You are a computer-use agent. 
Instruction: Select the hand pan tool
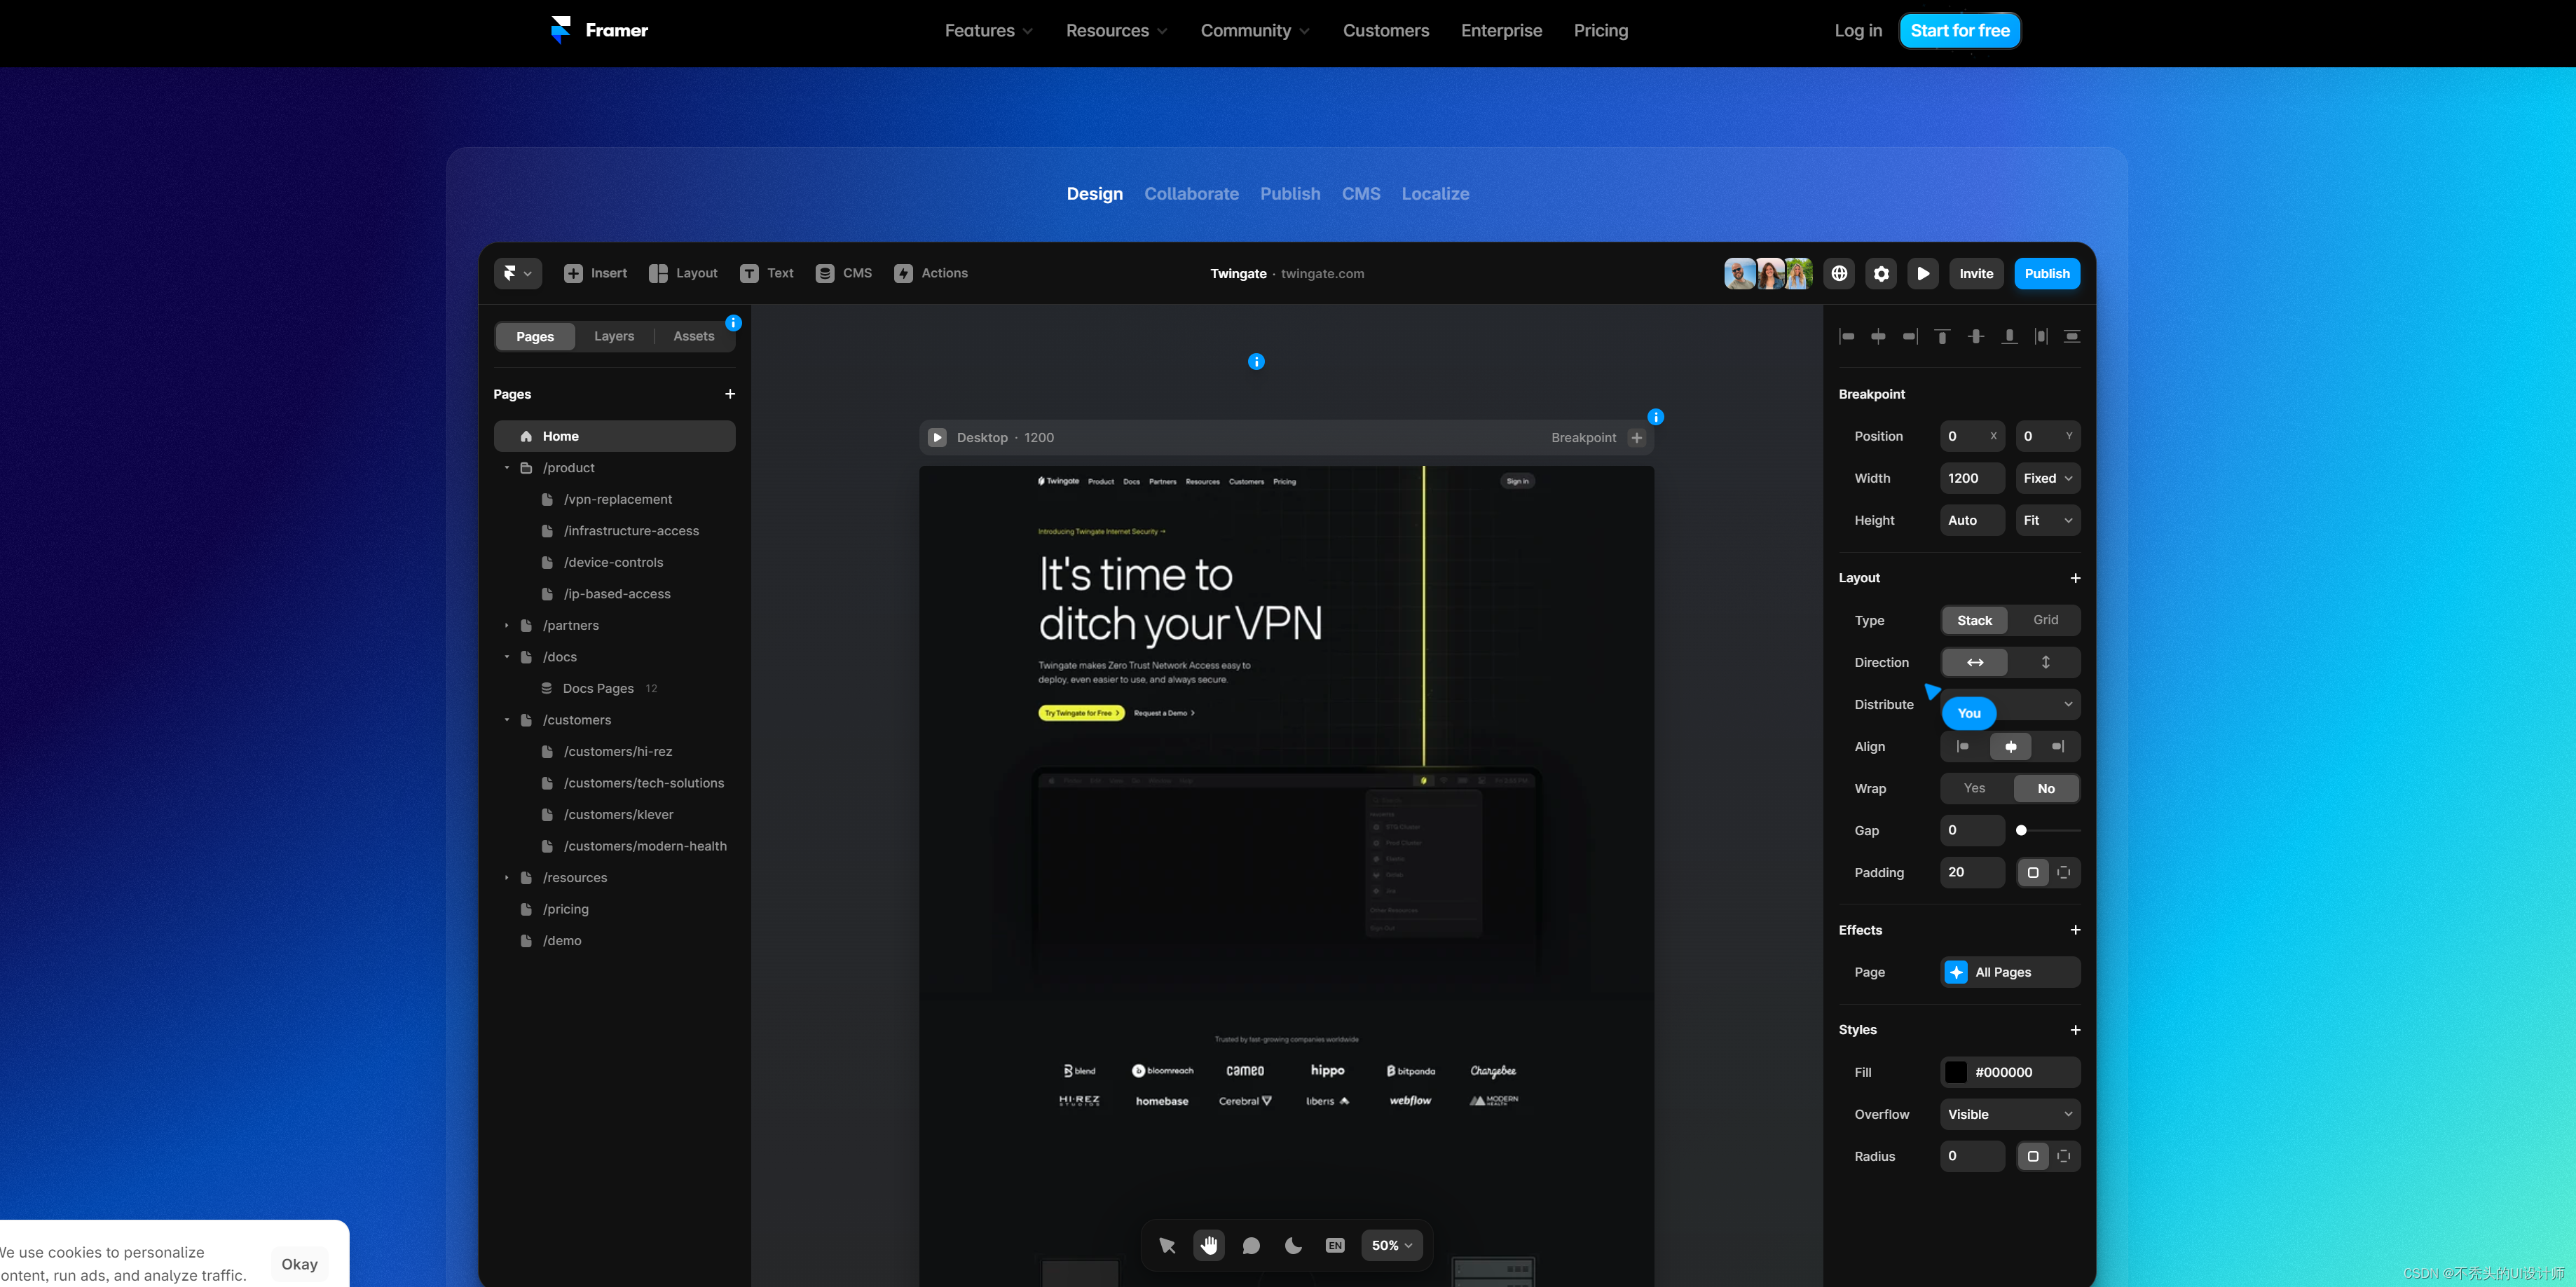(x=1209, y=1245)
